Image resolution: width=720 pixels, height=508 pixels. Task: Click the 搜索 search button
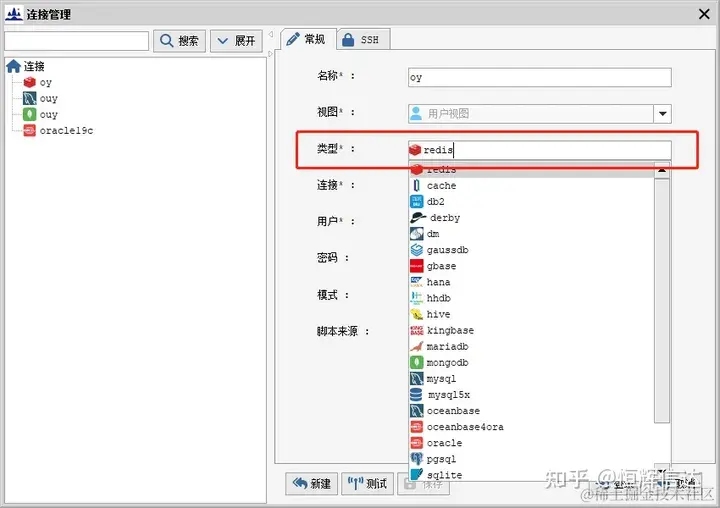[x=180, y=41]
